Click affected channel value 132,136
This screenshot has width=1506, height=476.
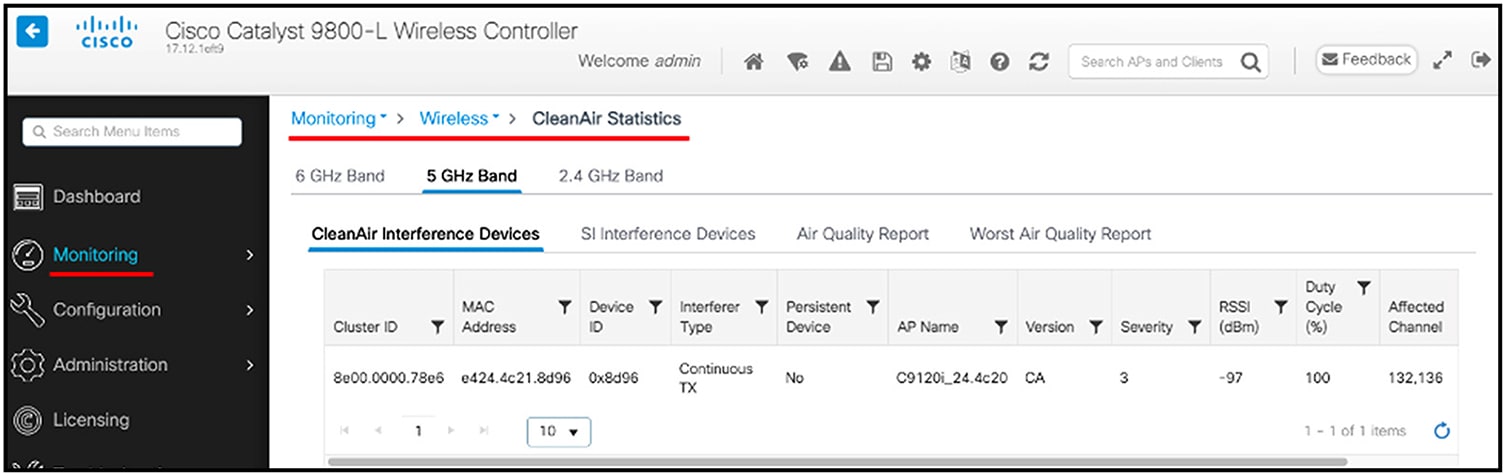(x=1415, y=379)
